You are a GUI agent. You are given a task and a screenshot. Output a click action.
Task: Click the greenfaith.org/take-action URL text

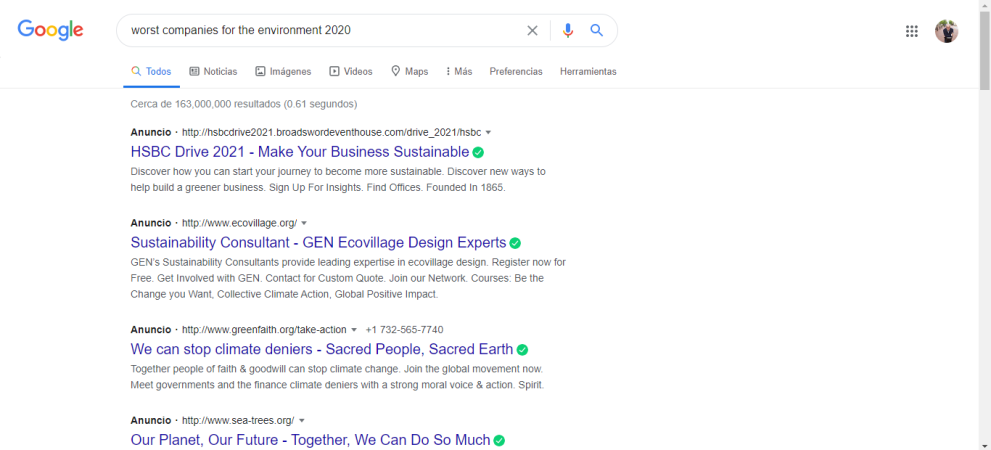[264, 330]
